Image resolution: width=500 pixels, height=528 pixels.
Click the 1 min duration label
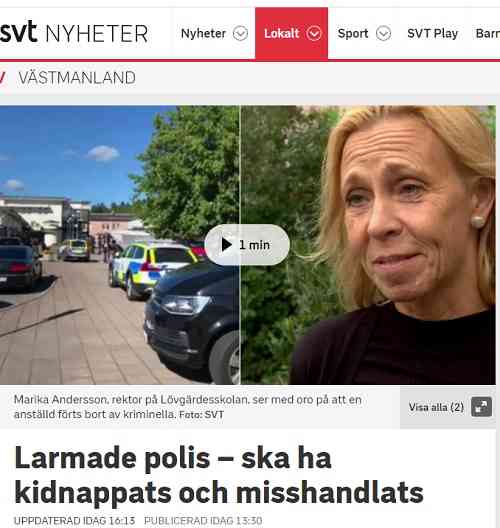(255, 245)
